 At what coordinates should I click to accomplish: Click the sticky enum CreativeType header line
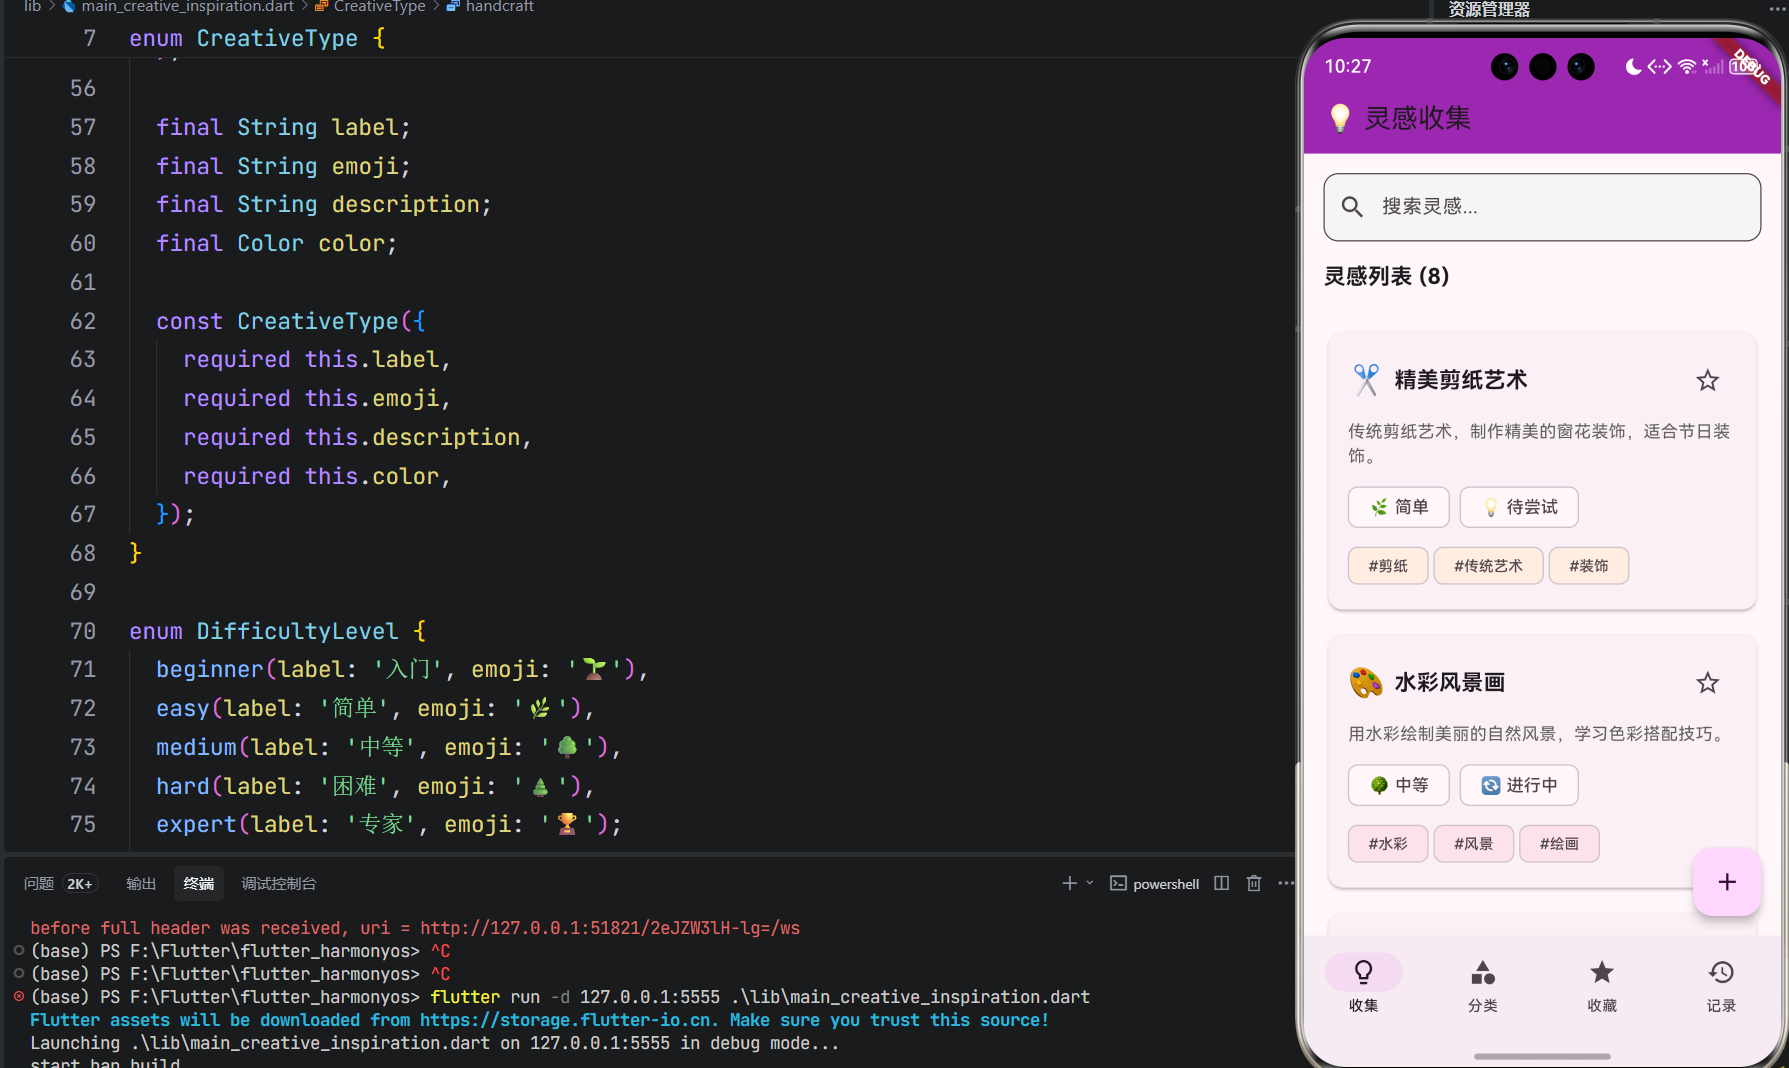[x=257, y=38]
